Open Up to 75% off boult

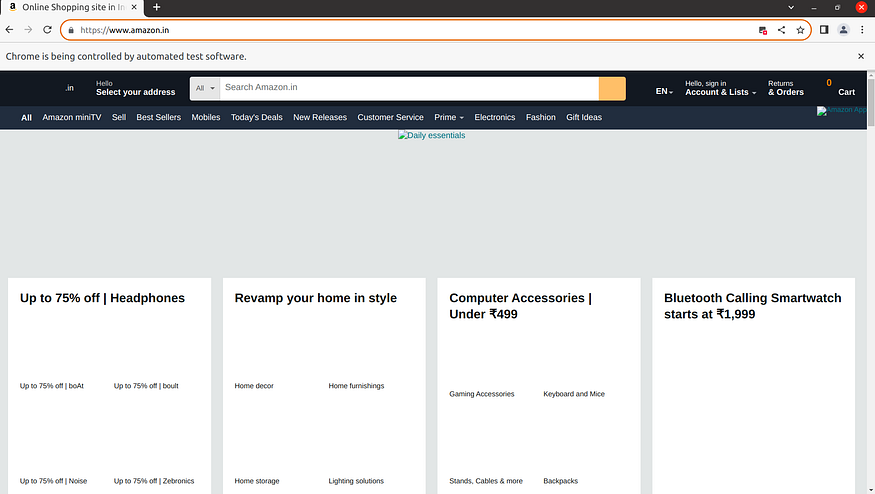146,386
